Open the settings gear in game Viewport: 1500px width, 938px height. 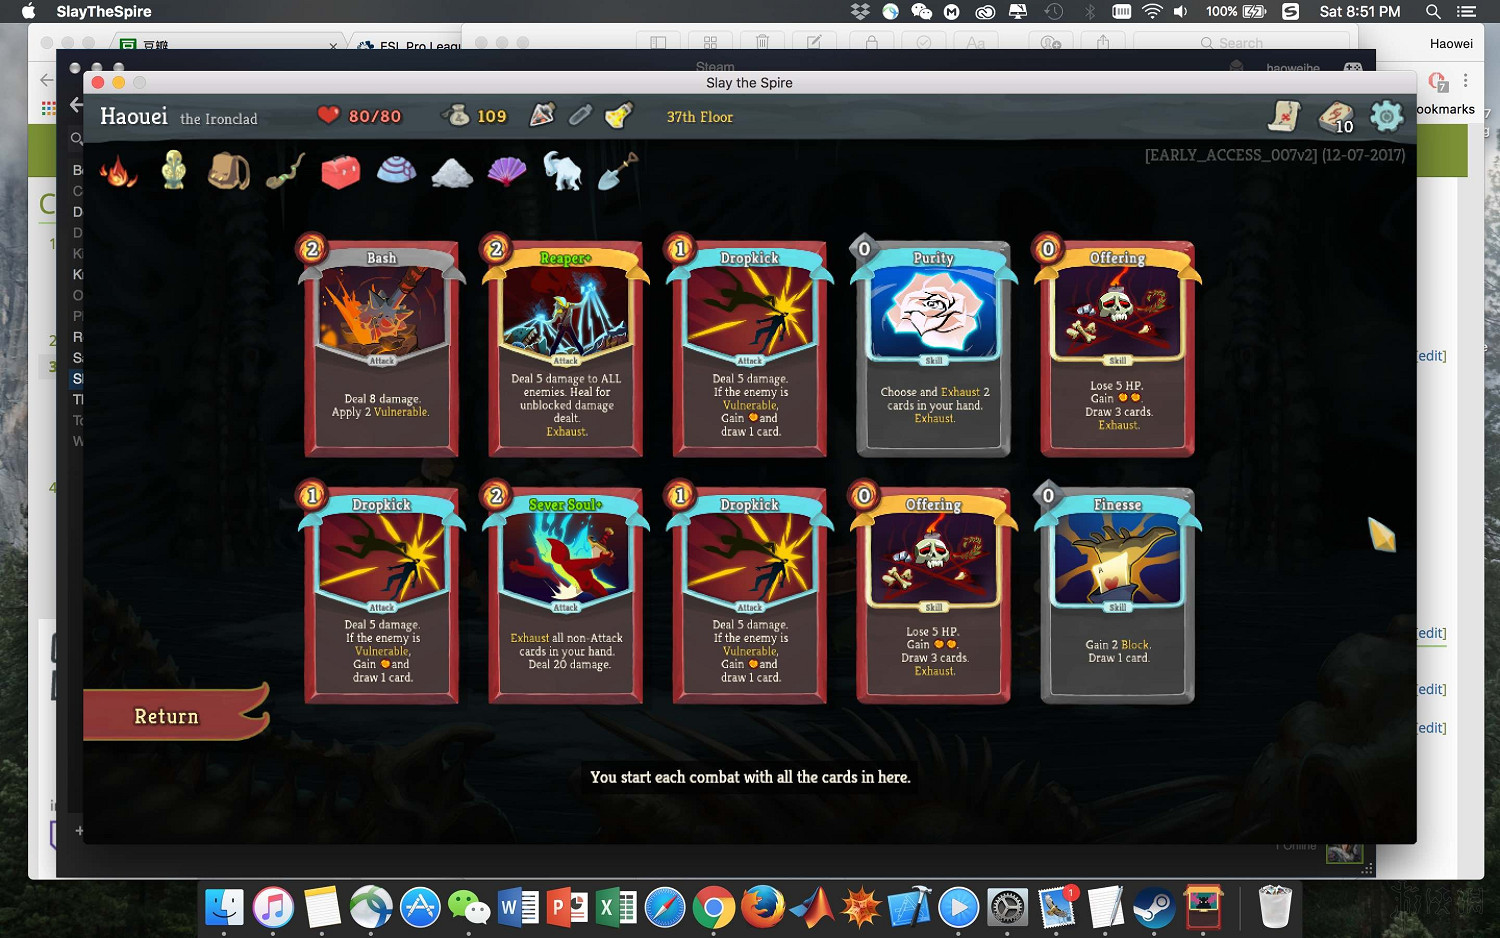click(x=1386, y=116)
